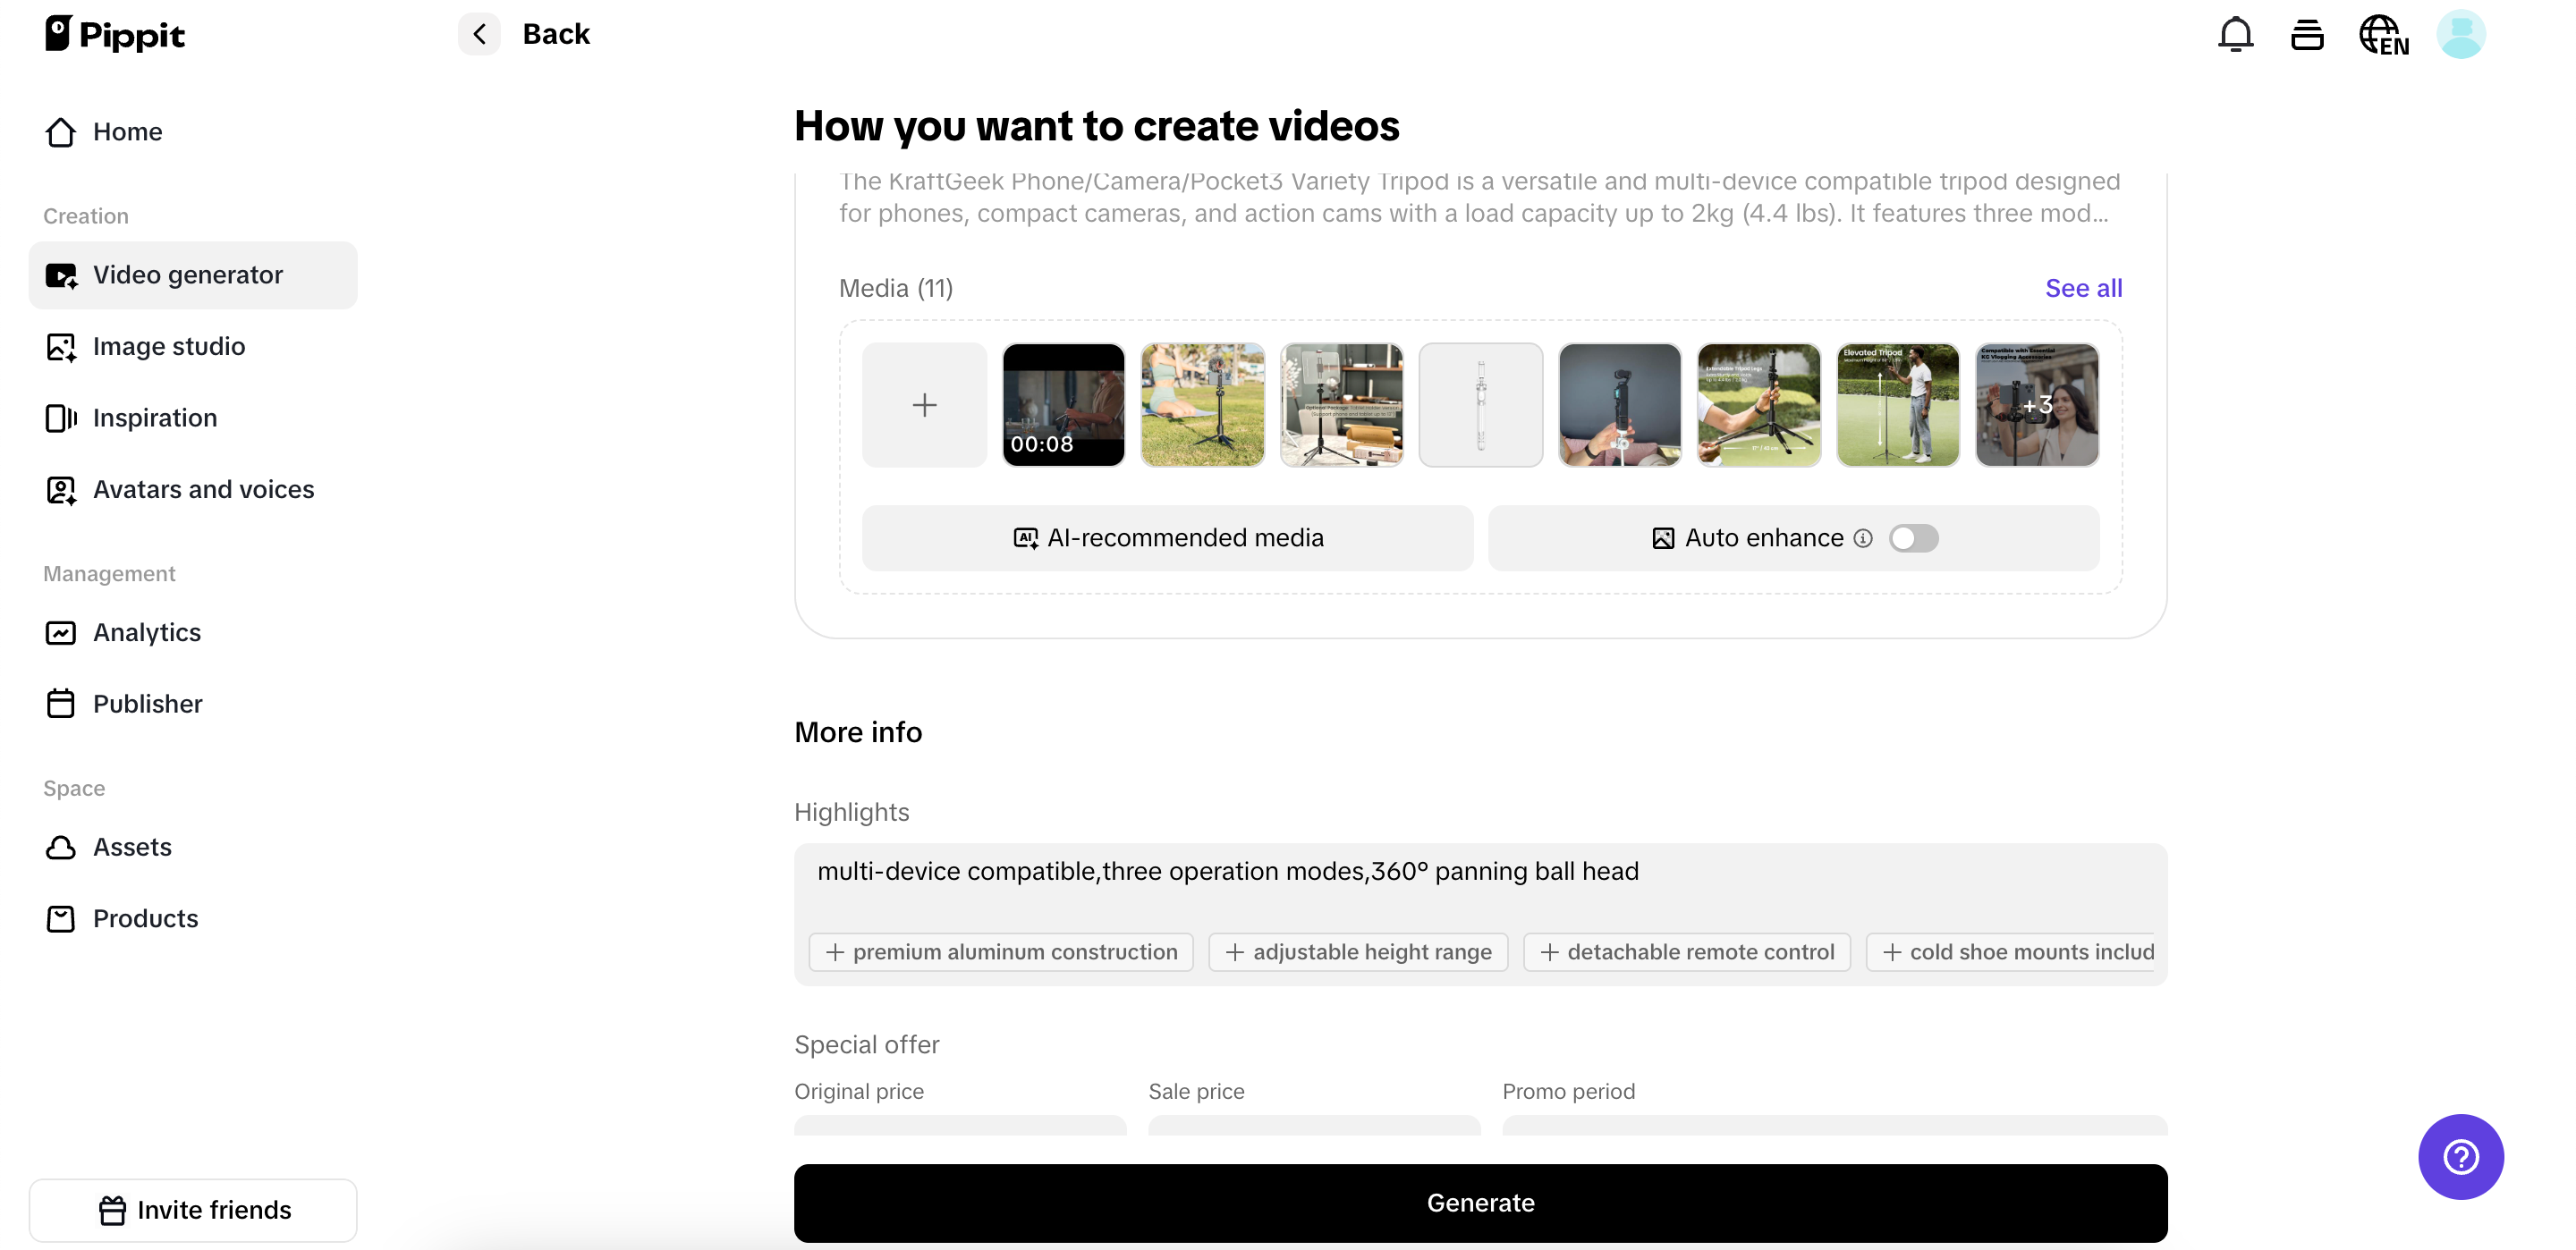
Task: Open the Products page
Action: [145, 918]
